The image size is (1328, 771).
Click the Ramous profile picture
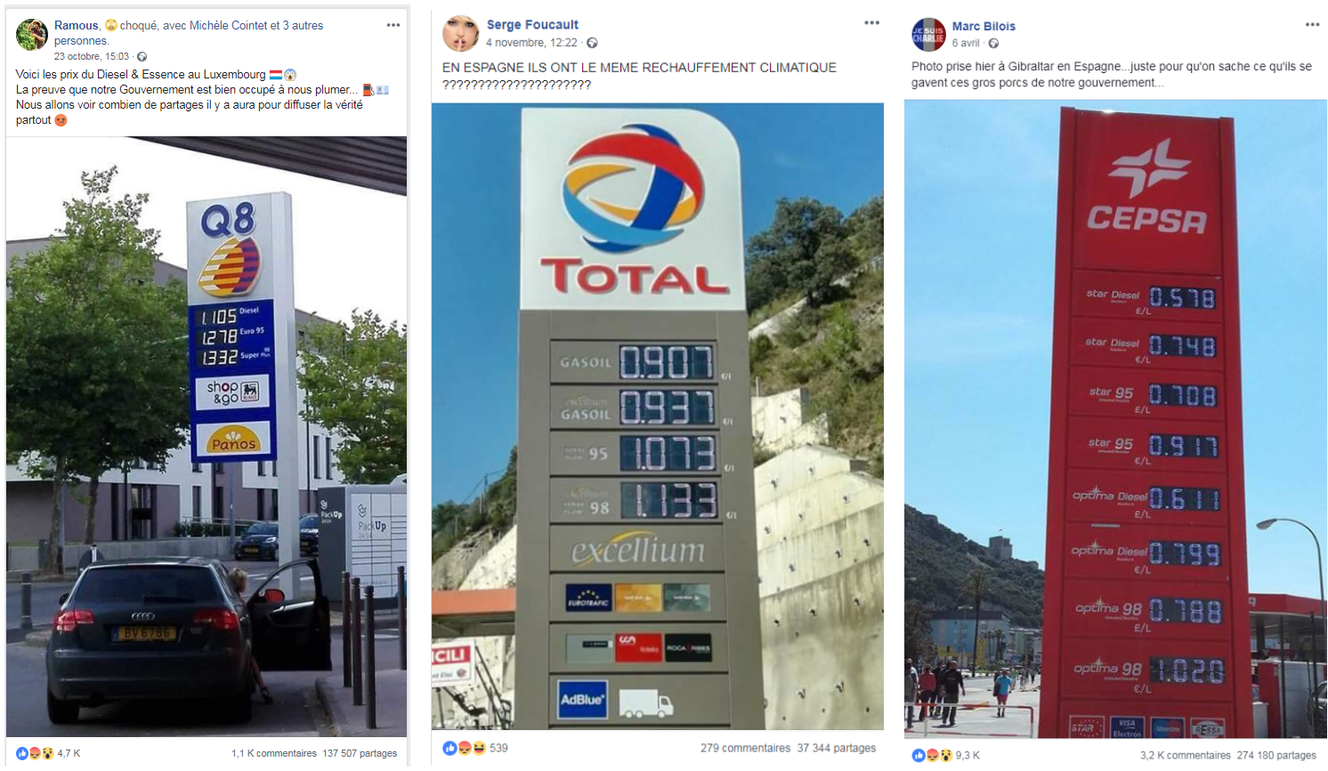click(32, 34)
